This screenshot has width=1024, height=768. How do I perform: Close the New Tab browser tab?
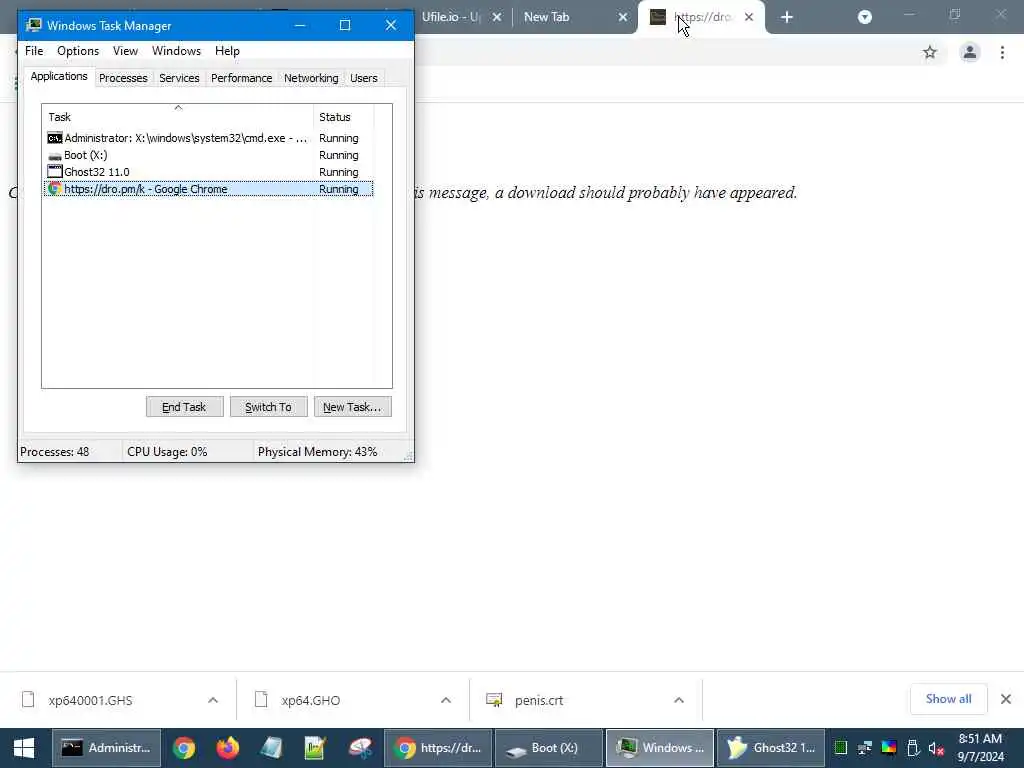[623, 18]
